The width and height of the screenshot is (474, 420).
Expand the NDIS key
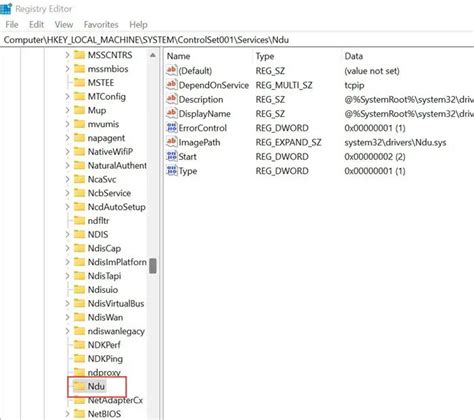click(x=67, y=235)
